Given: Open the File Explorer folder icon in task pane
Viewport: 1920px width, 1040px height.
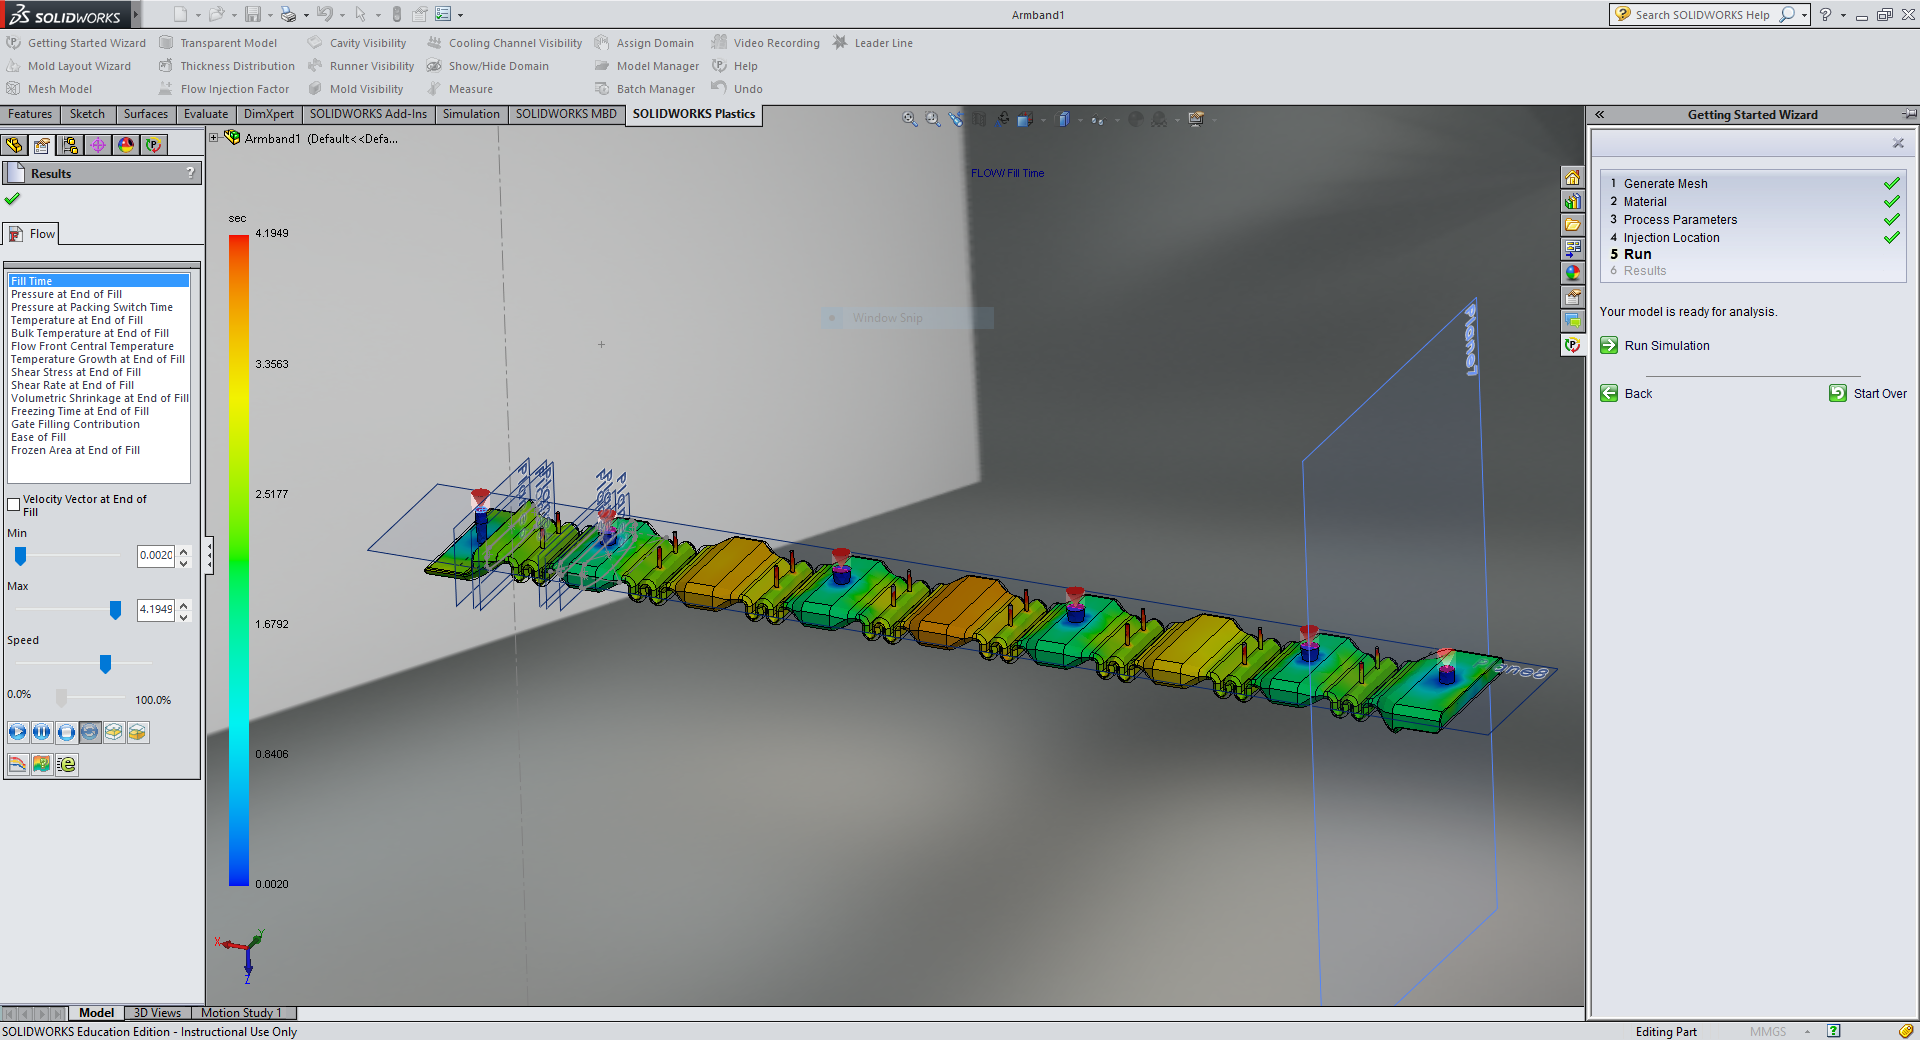Looking at the screenshot, I should [x=1573, y=225].
